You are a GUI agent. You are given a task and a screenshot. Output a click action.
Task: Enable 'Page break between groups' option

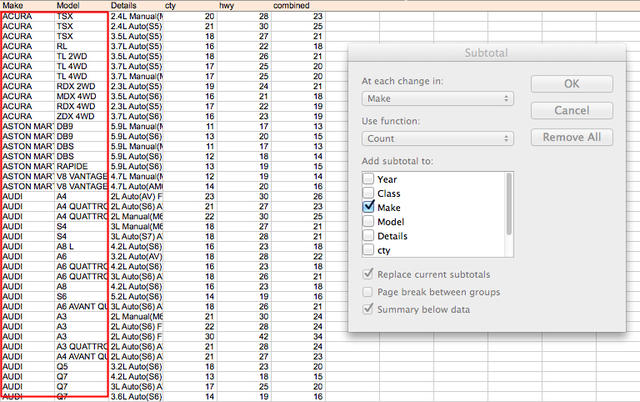(368, 292)
